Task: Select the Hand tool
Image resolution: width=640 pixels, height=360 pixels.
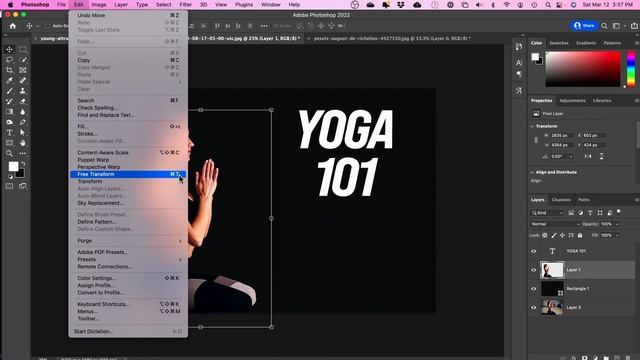Action: point(23,143)
